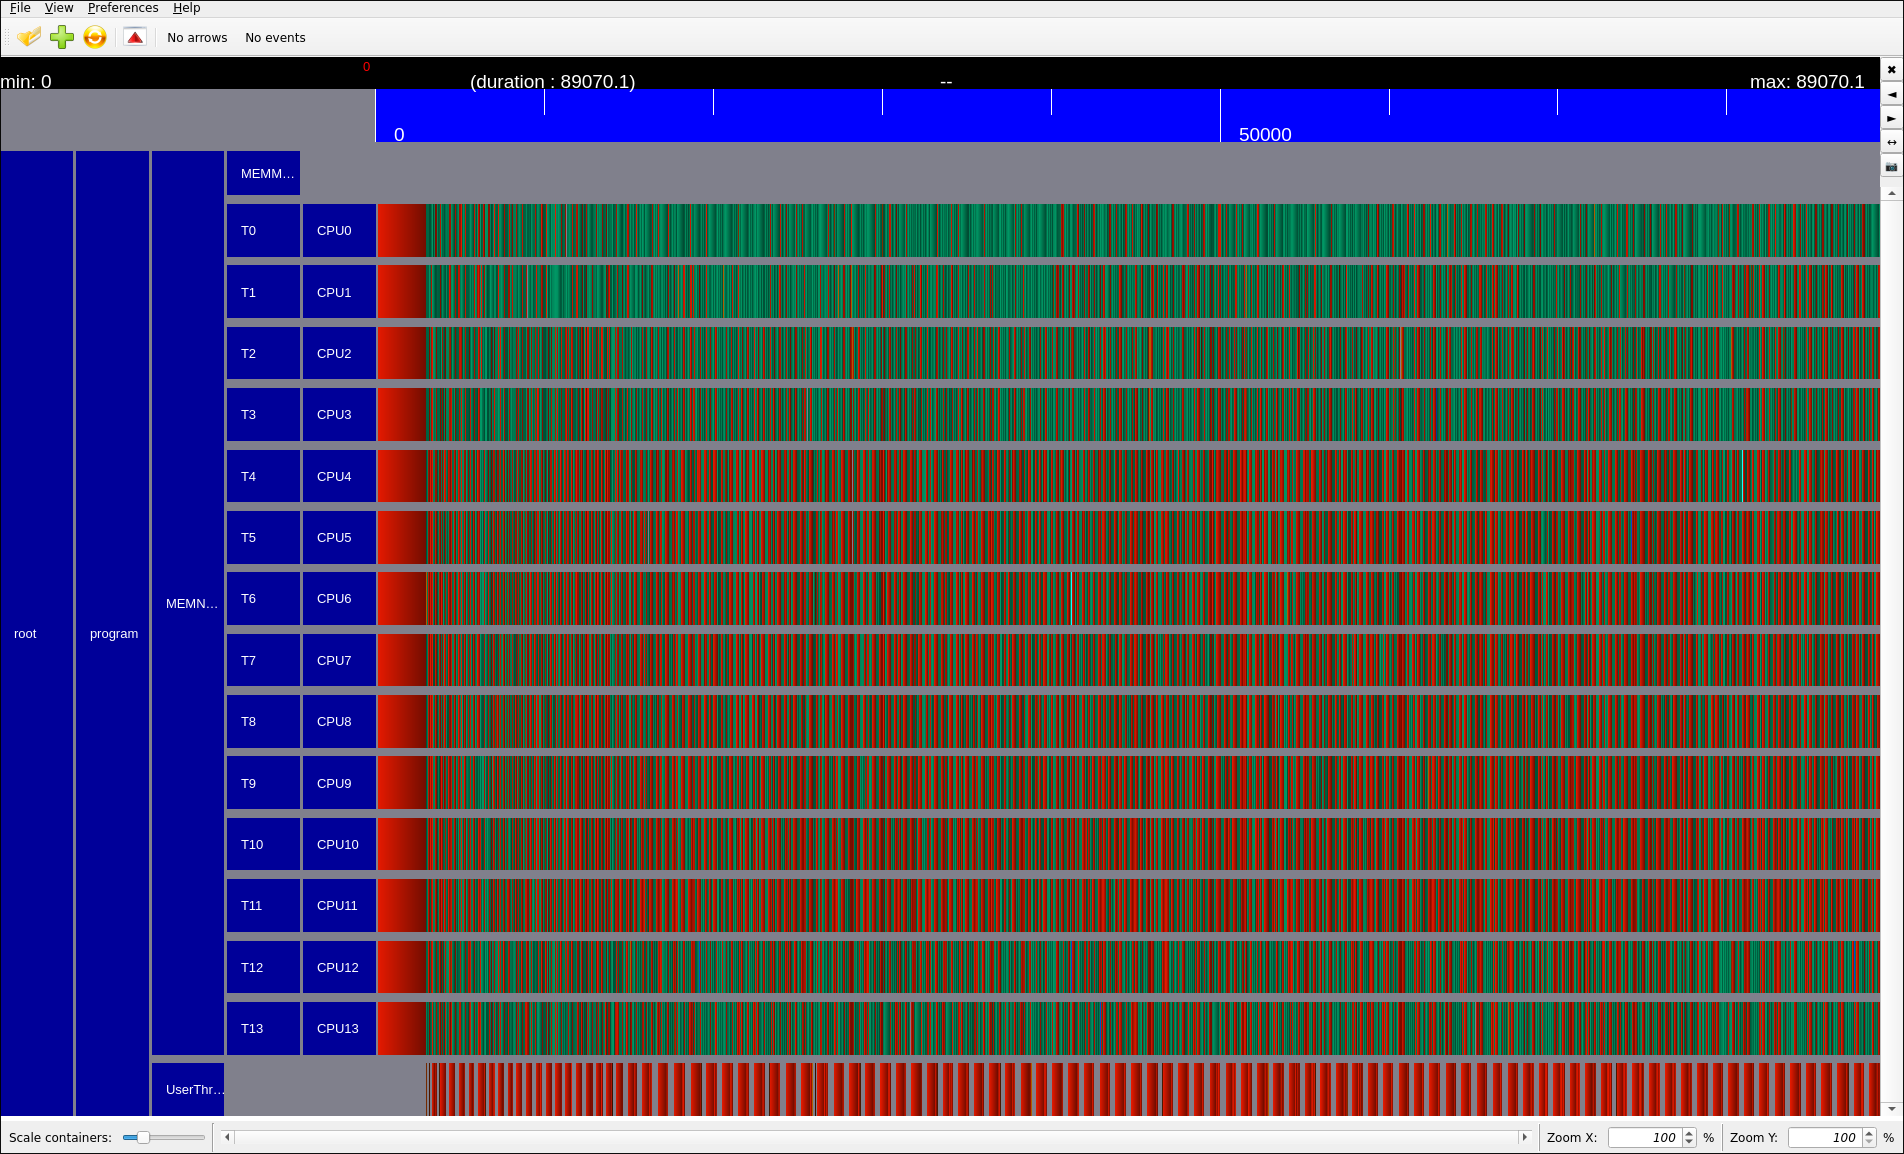Click the Scale containers slider handle
The width and height of the screenshot is (1904, 1154).
[143, 1137]
